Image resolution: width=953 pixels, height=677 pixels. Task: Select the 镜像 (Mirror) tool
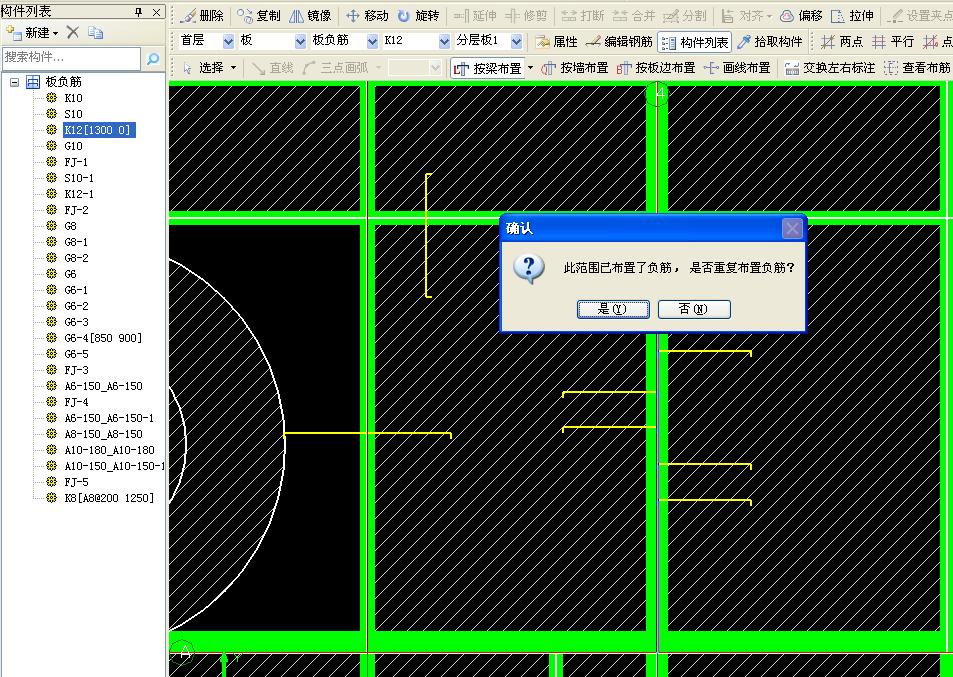(310, 16)
